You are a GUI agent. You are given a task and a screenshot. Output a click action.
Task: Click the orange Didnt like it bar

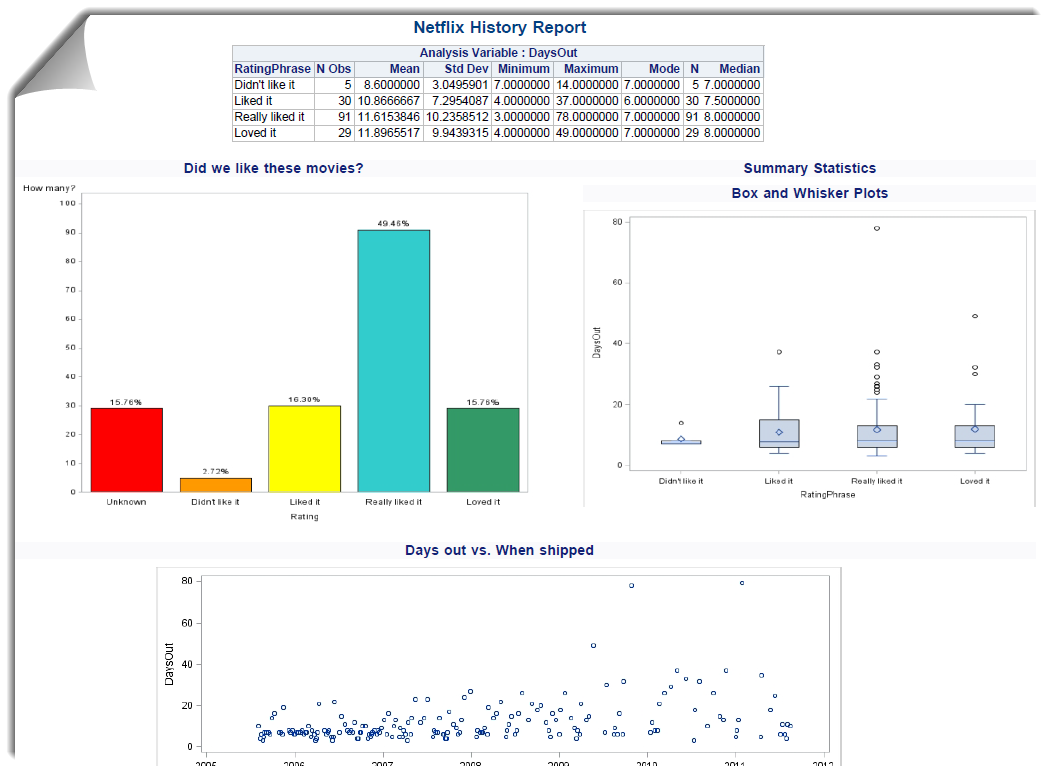pos(216,485)
